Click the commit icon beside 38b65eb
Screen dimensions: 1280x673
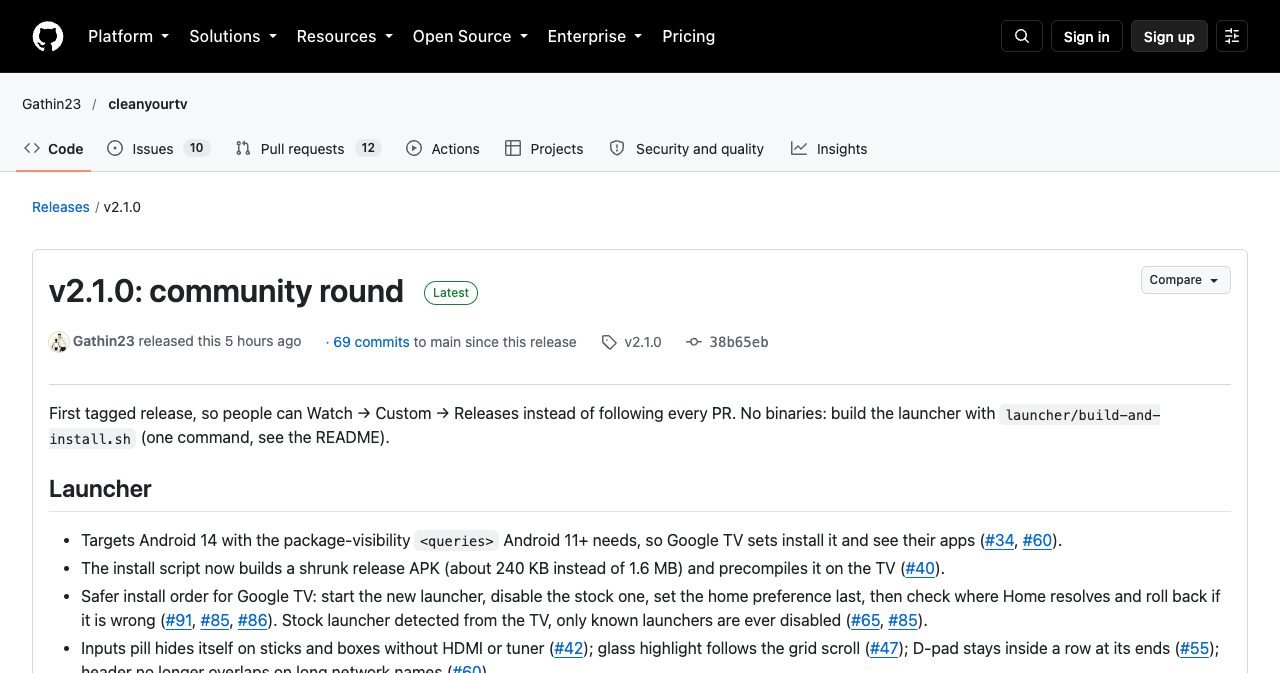[x=694, y=342]
